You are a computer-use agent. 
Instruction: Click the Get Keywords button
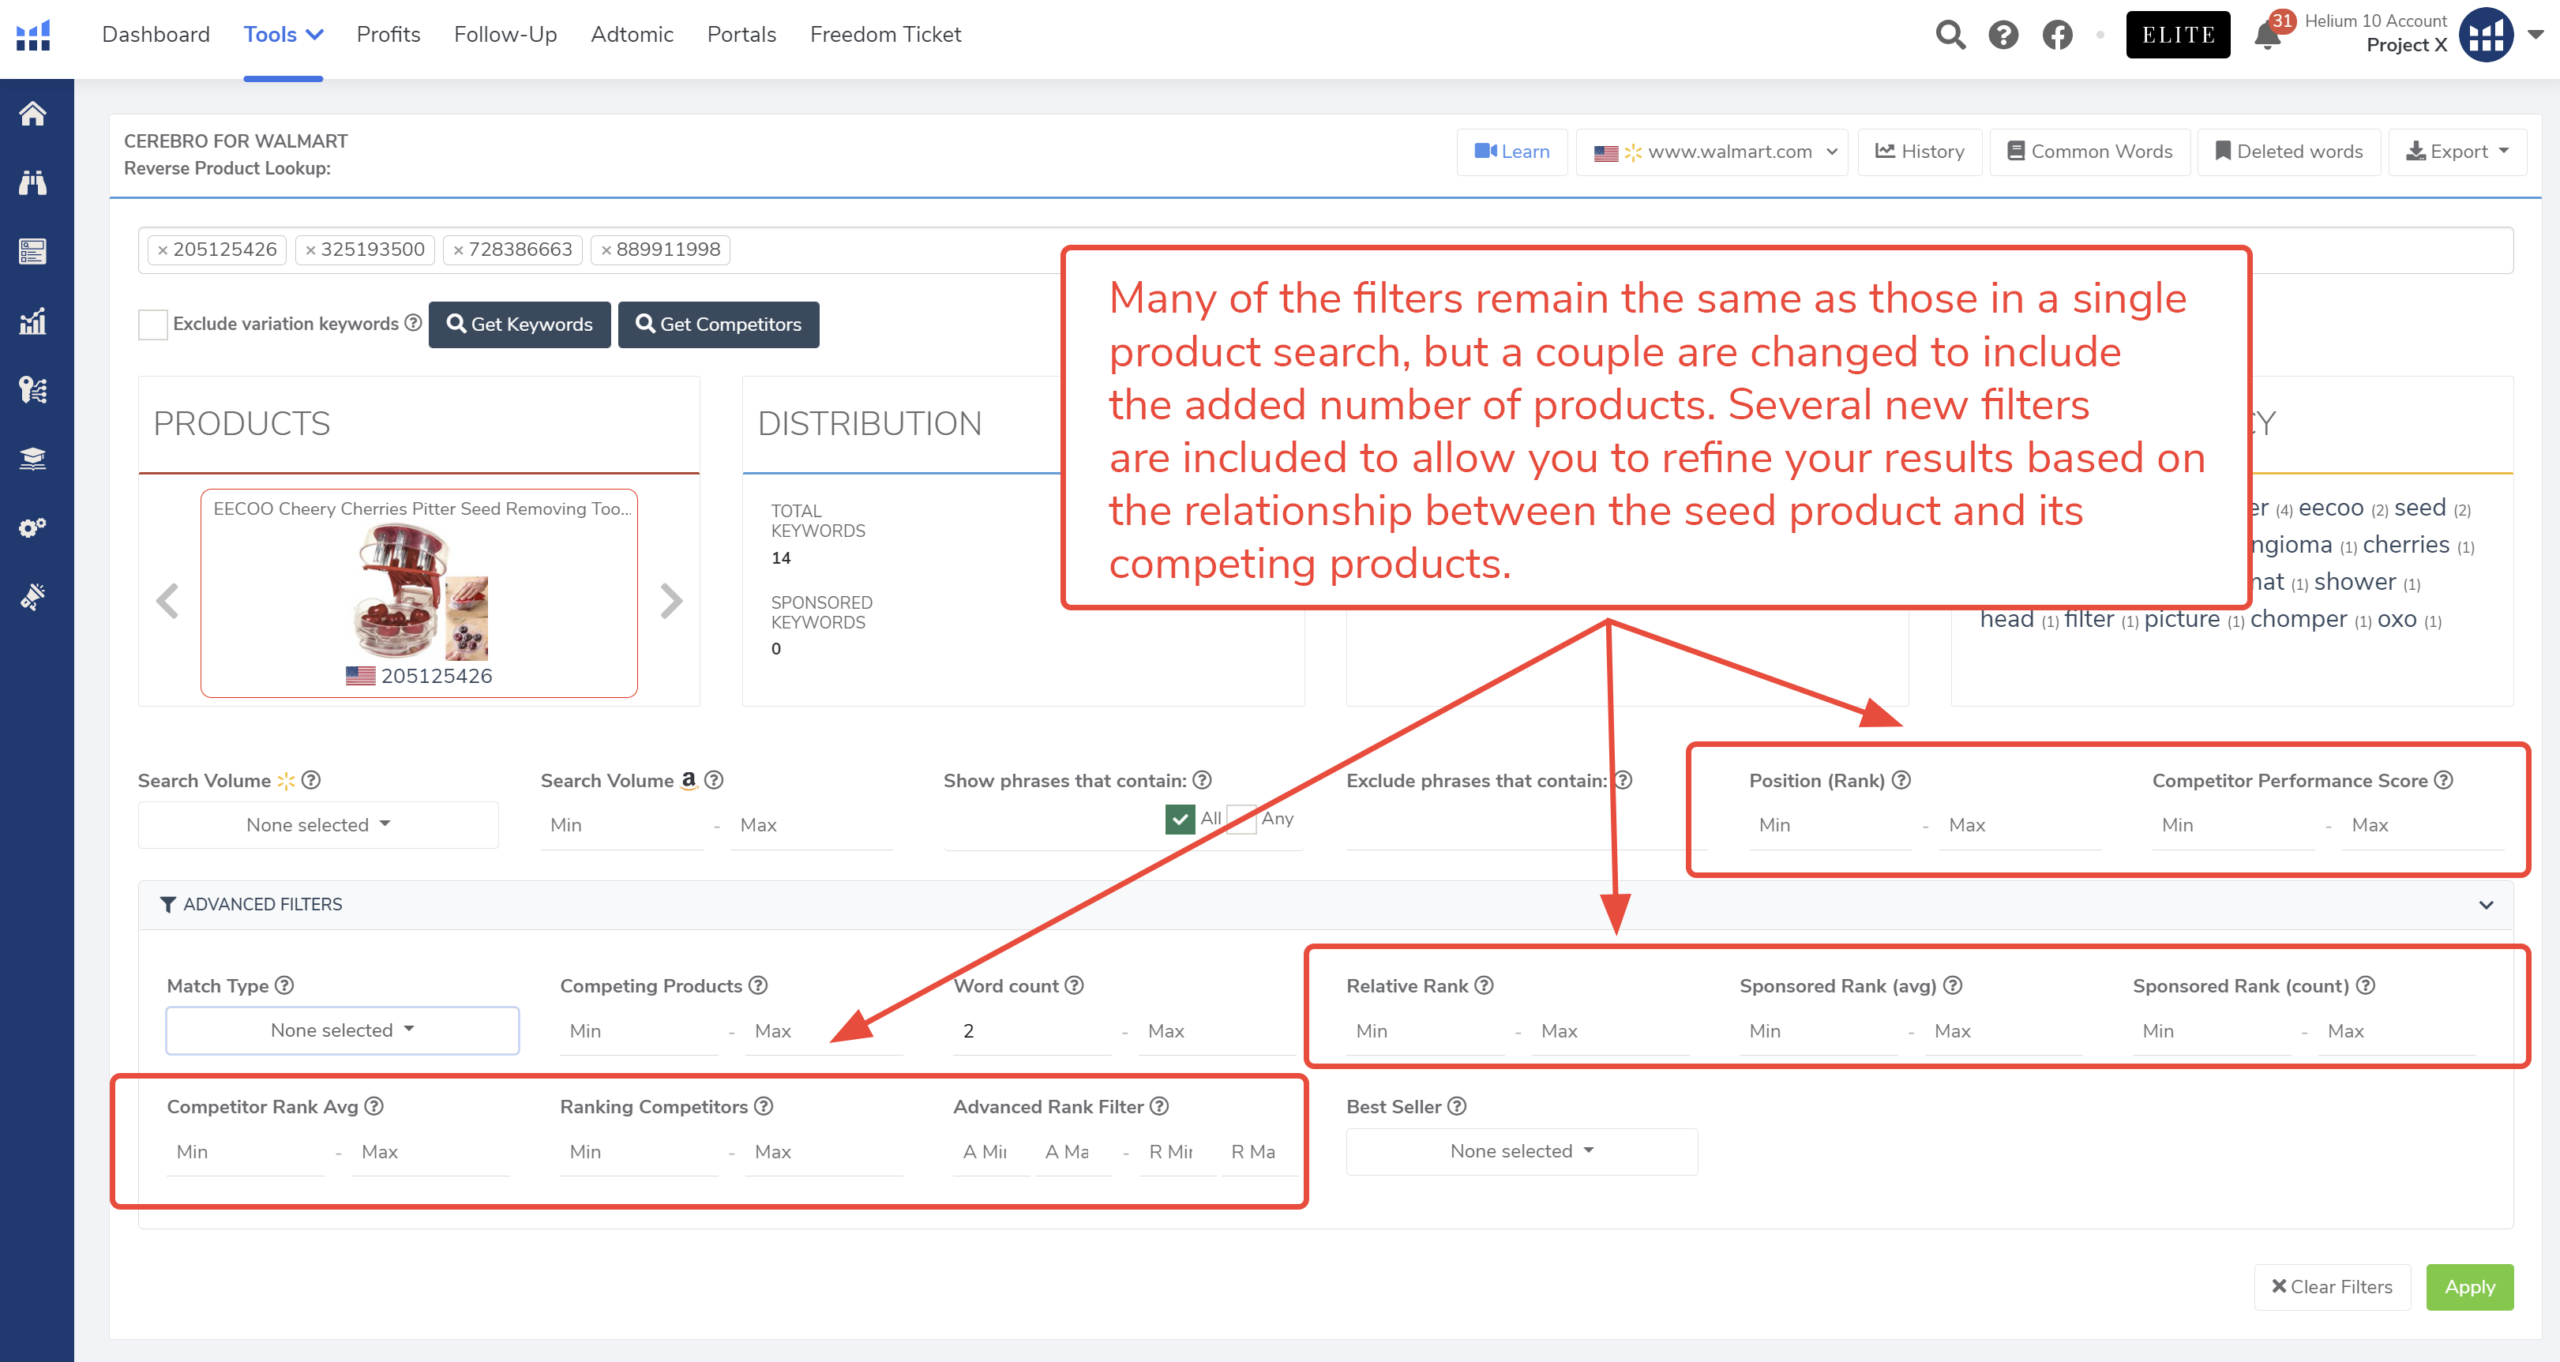(x=519, y=325)
